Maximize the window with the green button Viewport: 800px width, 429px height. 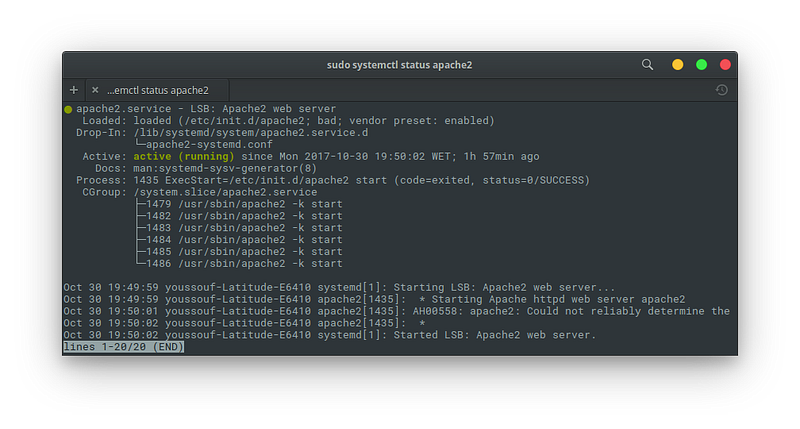tap(701, 65)
